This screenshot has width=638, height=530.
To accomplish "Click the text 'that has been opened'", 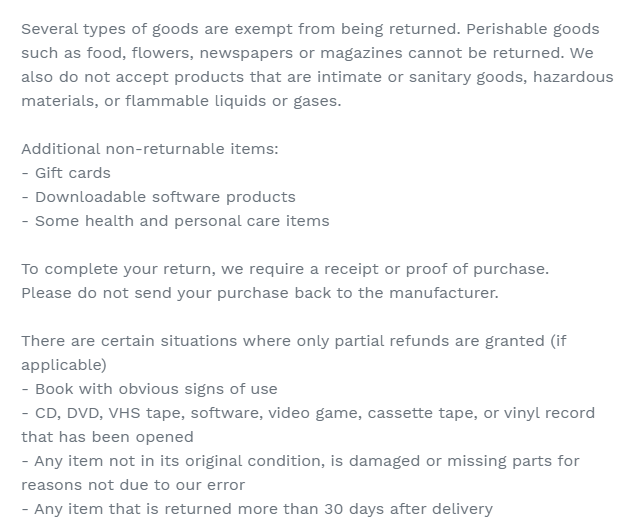I will coord(108,437).
